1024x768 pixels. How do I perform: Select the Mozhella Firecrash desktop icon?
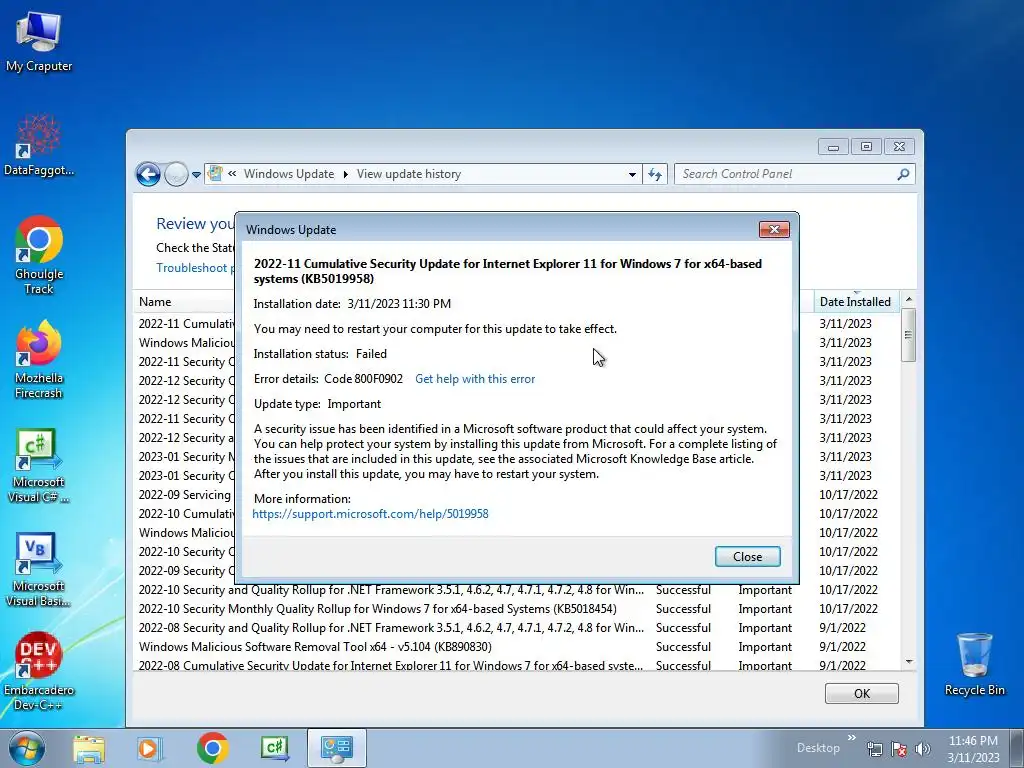39,359
